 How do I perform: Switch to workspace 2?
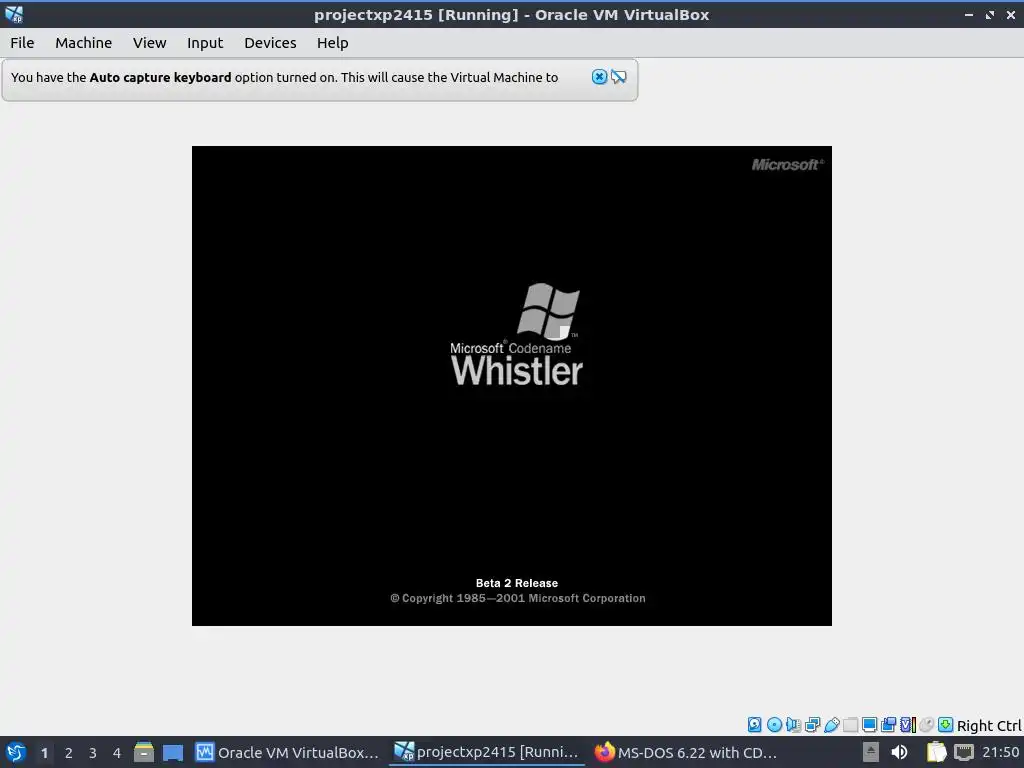coord(69,753)
